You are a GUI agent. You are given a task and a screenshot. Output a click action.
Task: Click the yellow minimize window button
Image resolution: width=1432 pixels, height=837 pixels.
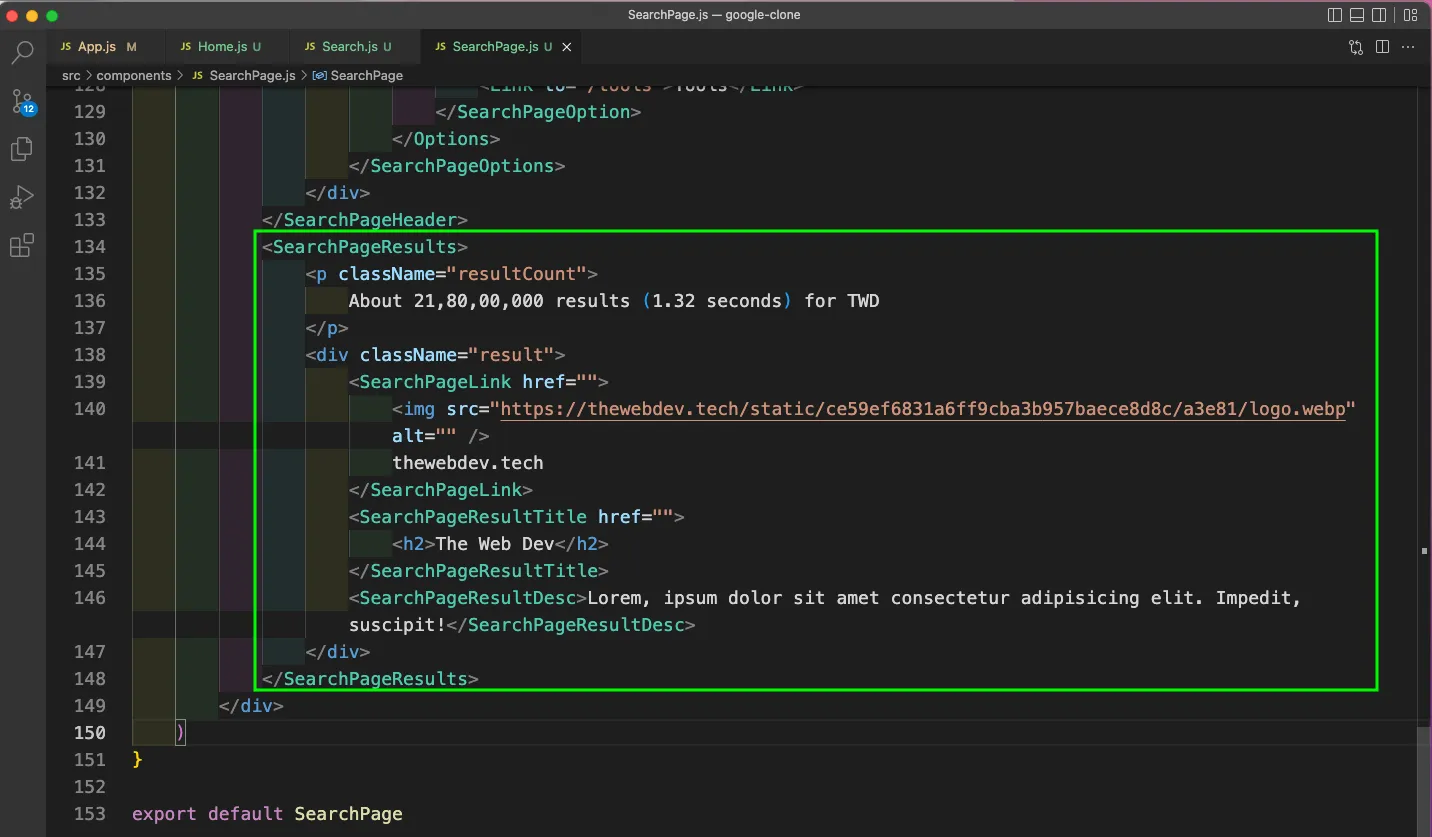click(x=33, y=15)
